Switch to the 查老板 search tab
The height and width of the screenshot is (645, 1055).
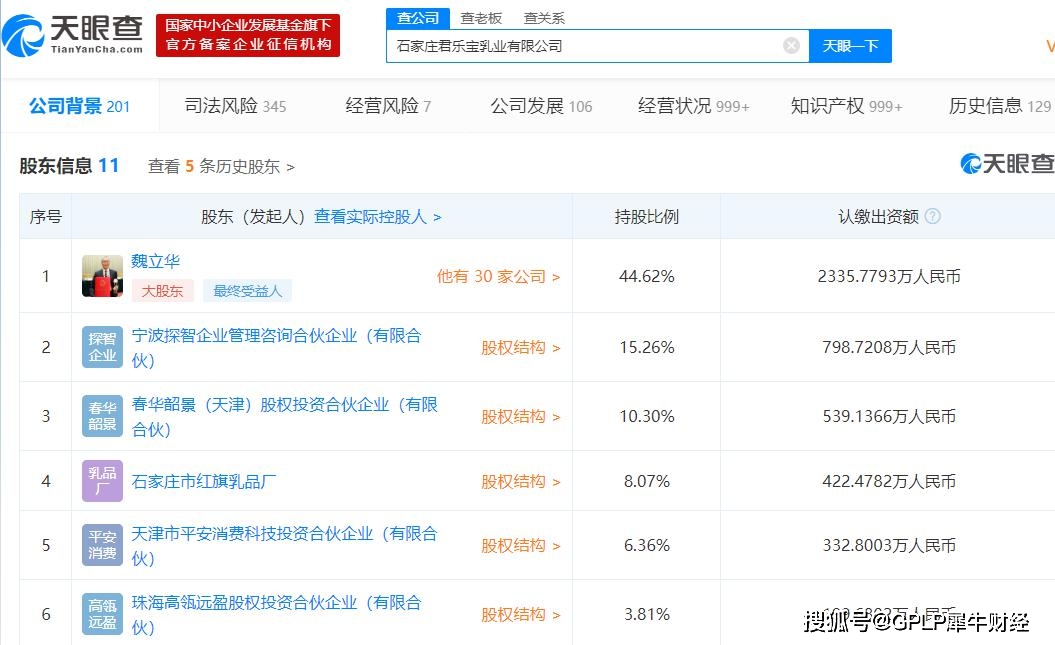[x=481, y=17]
